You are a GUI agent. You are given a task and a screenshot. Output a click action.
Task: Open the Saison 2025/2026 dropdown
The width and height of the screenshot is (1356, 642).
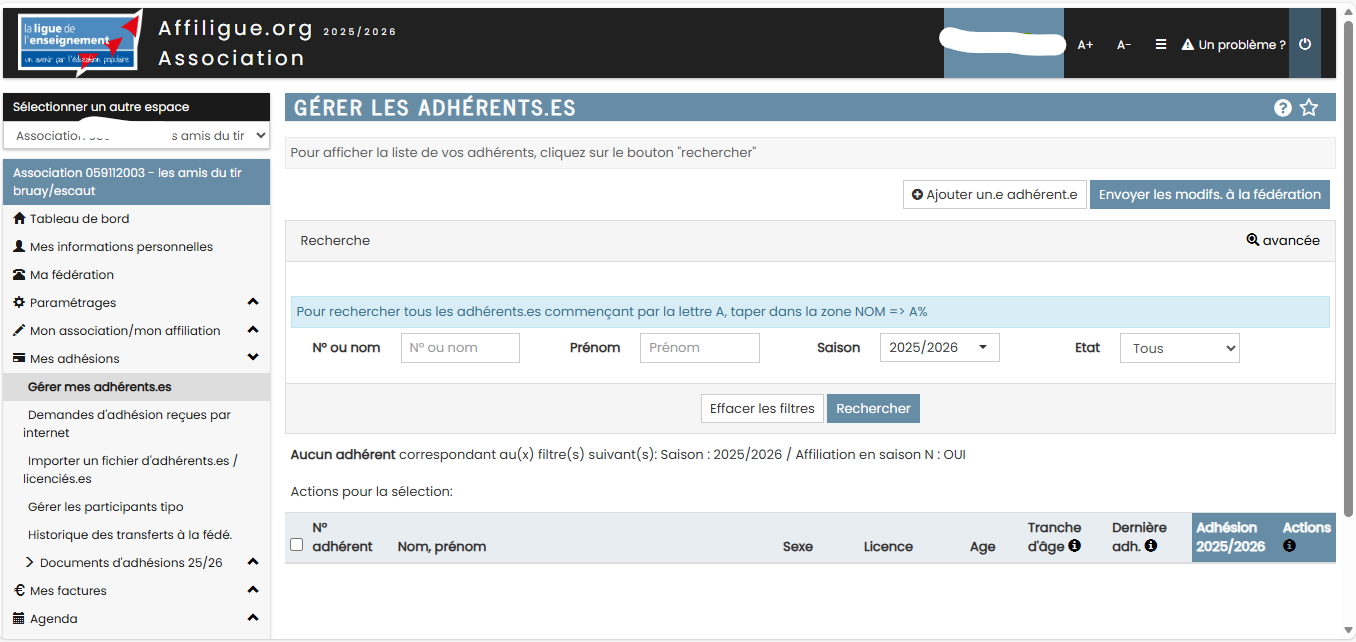939,348
